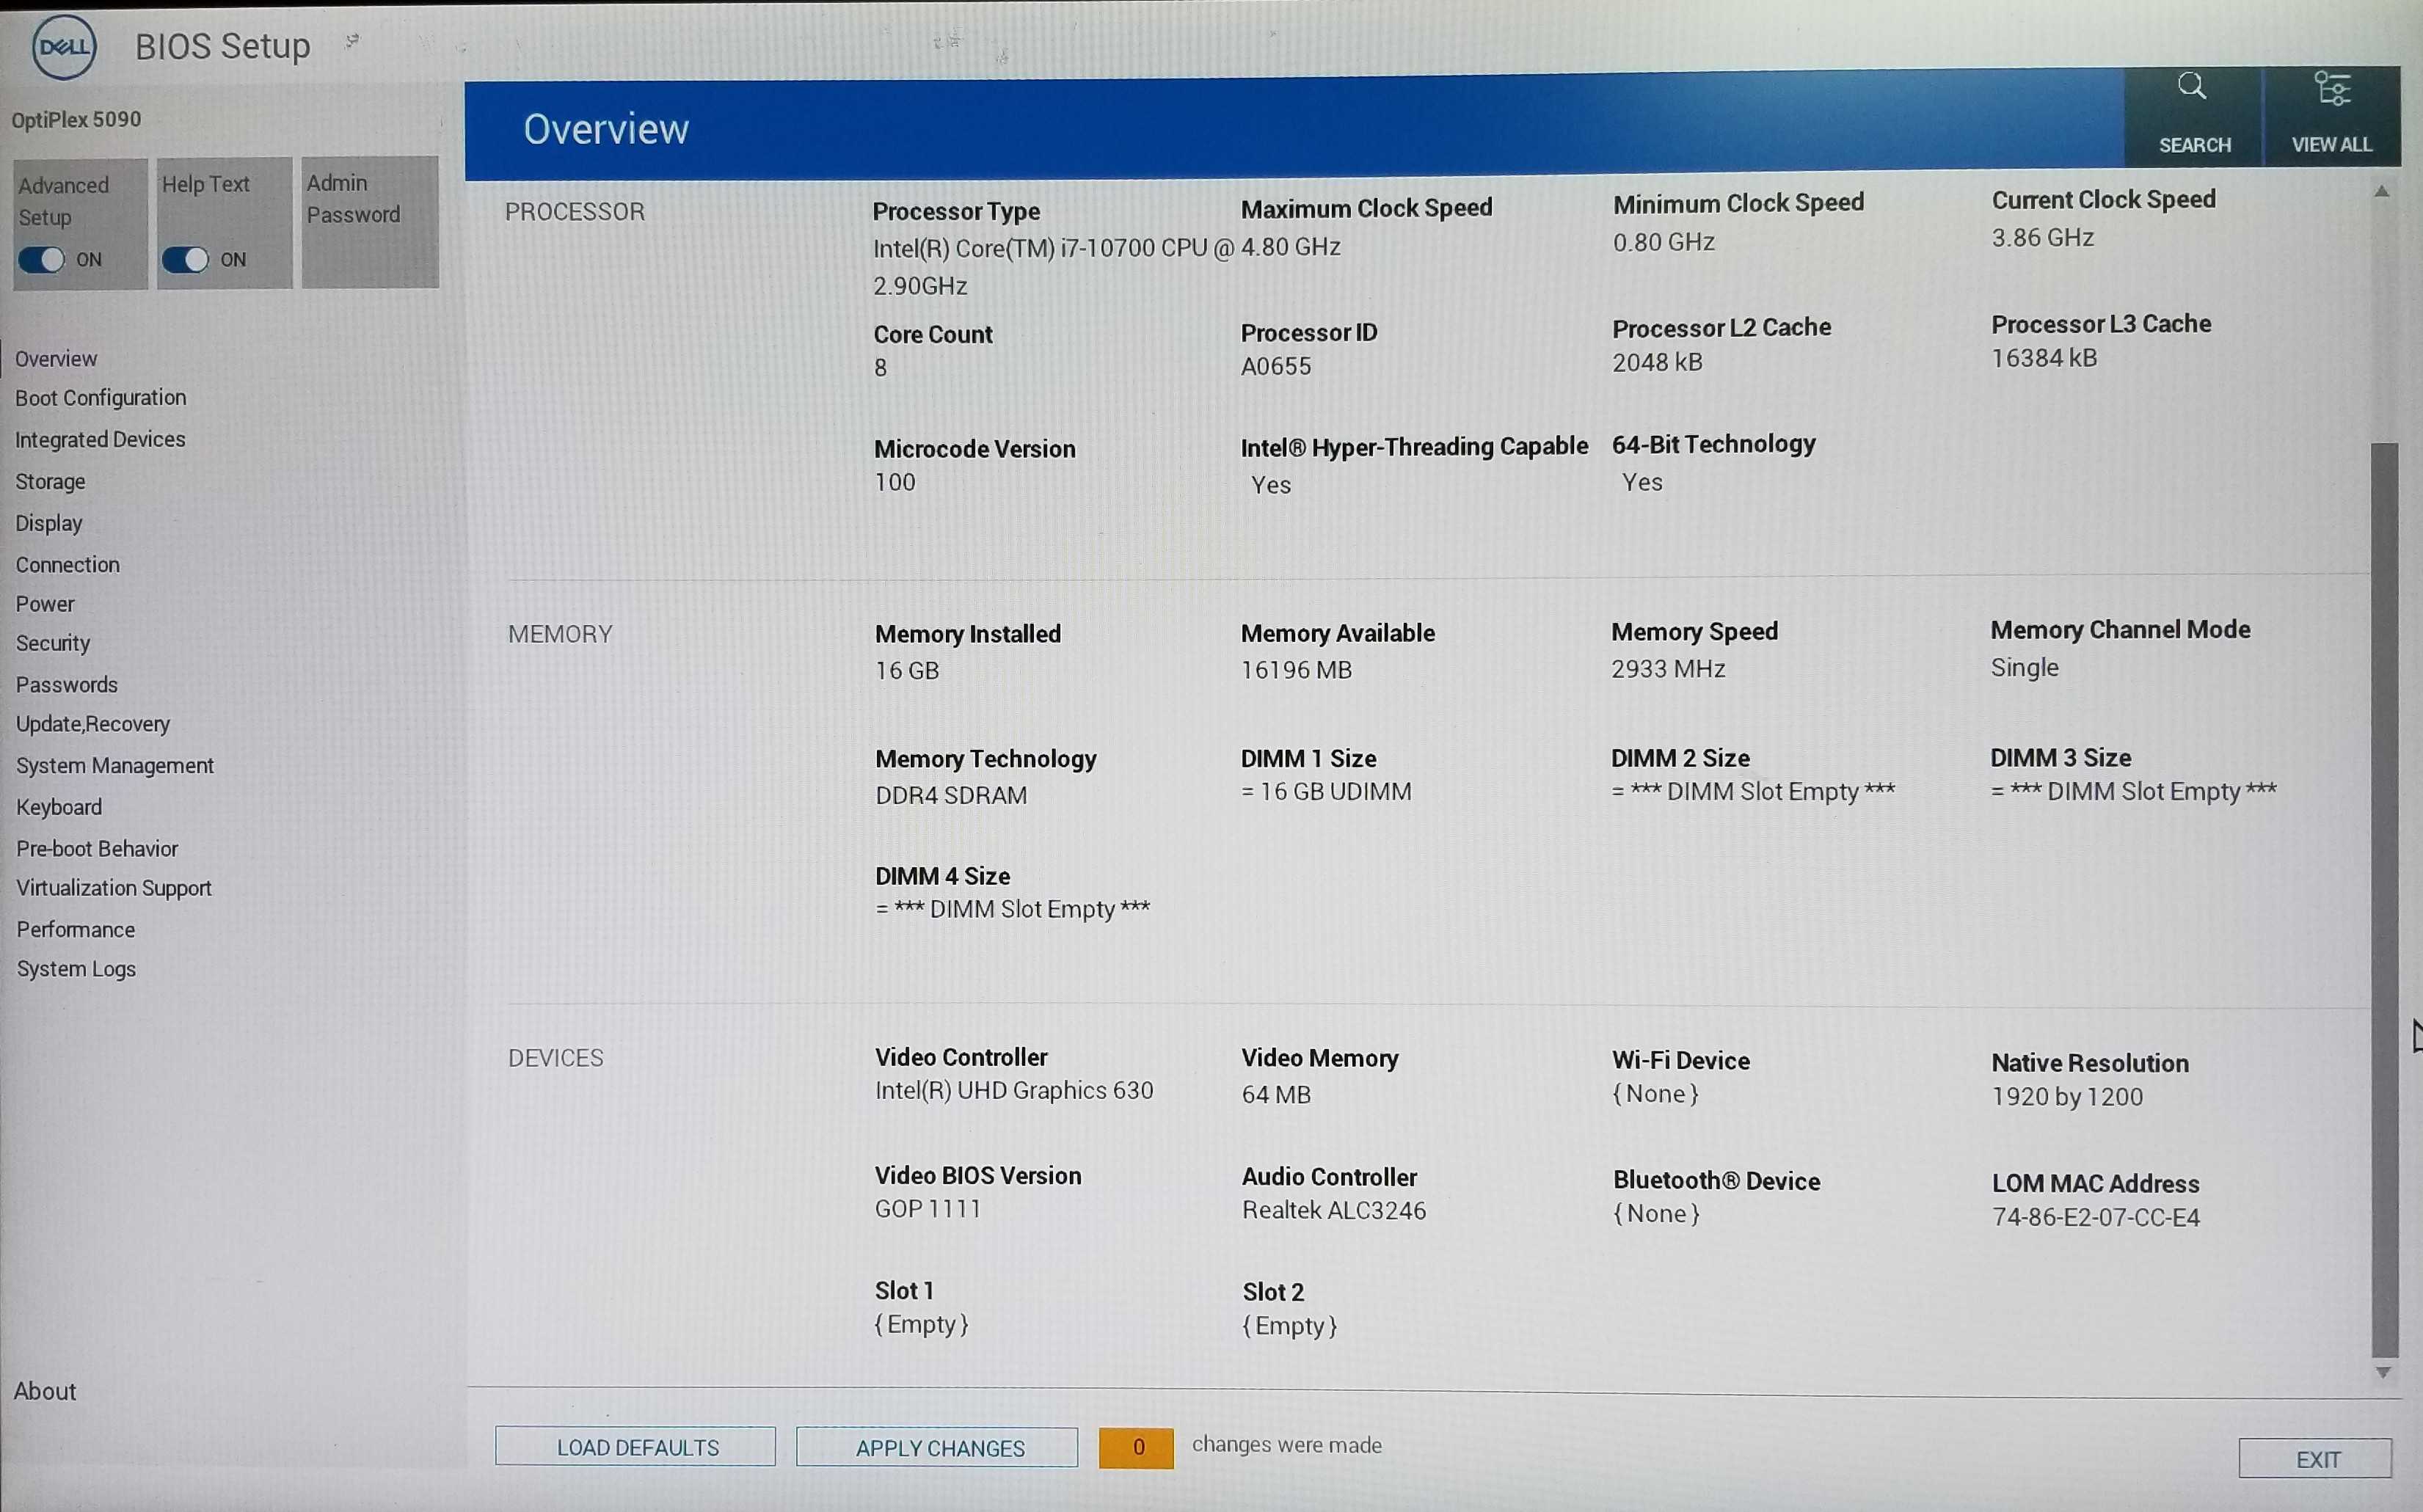Click the Video BIOS Version value GOP 1111
Image resolution: width=2423 pixels, height=1512 pixels.
[x=928, y=1209]
